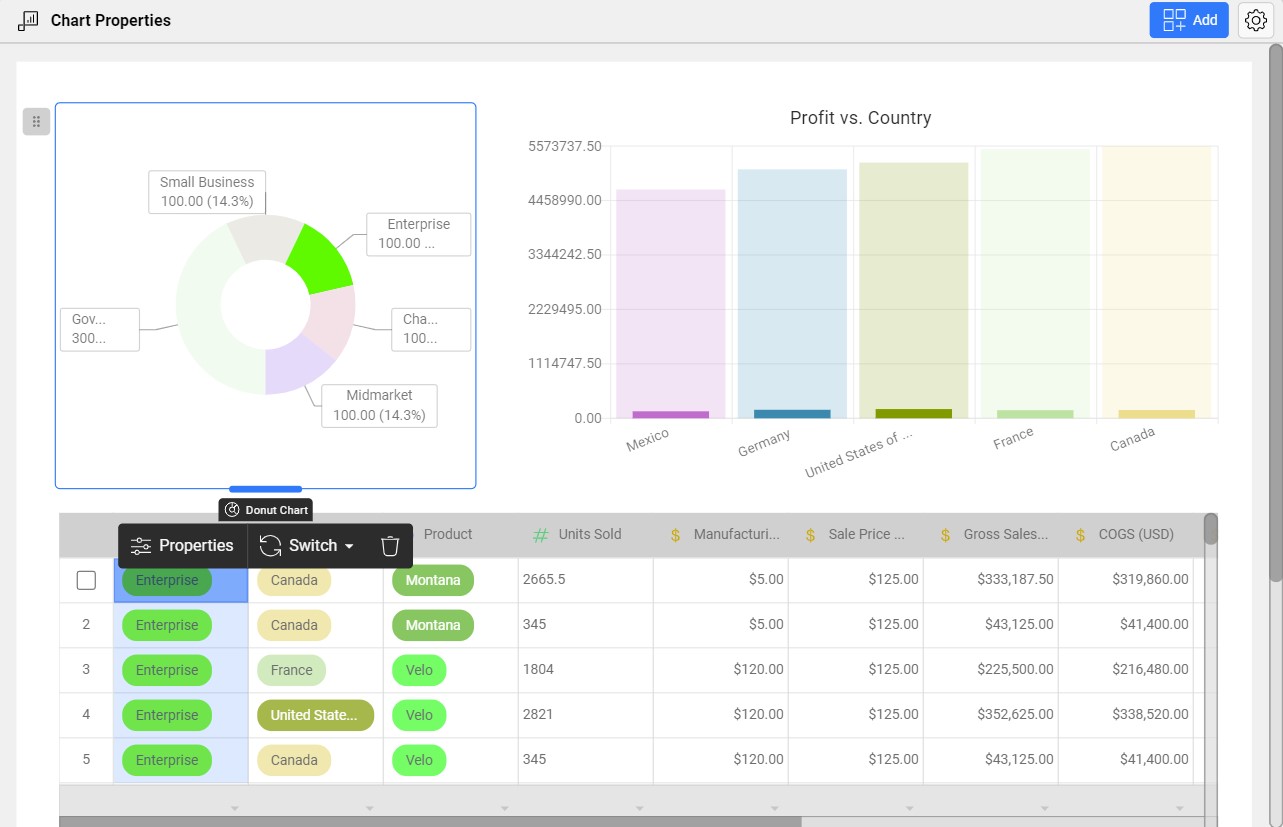
Task: Click the $ icon on Gross Sales column
Action: click(944, 533)
